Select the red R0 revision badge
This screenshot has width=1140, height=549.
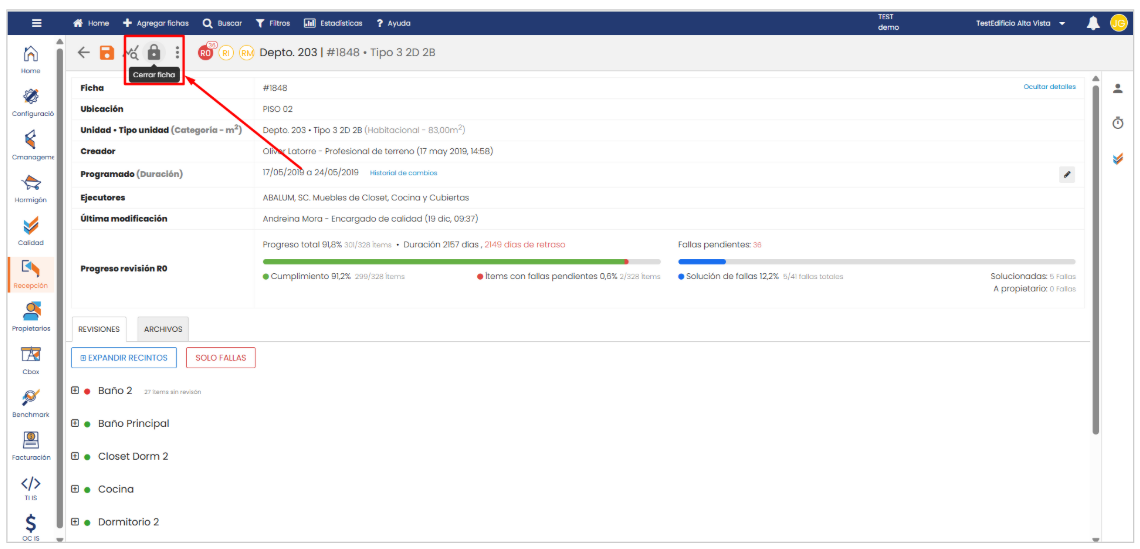[x=206, y=52]
